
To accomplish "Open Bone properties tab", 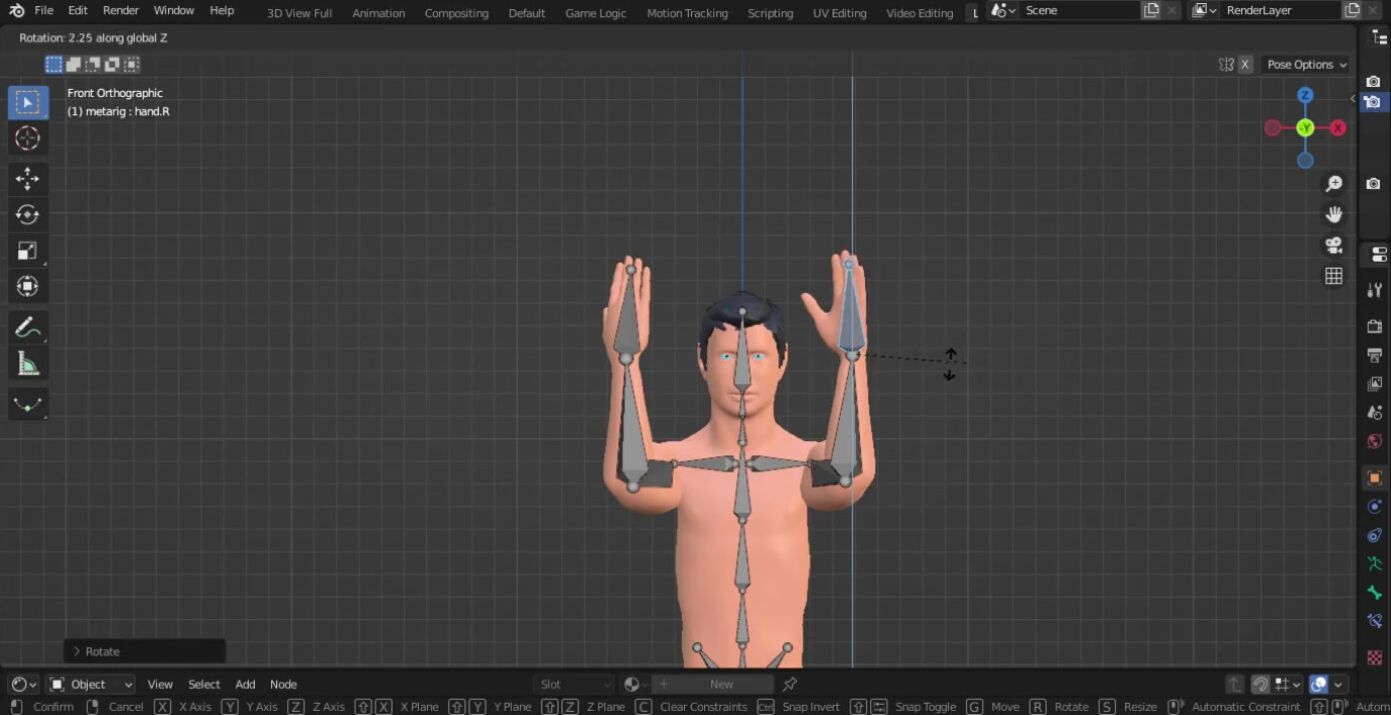I will [1375, 593].
